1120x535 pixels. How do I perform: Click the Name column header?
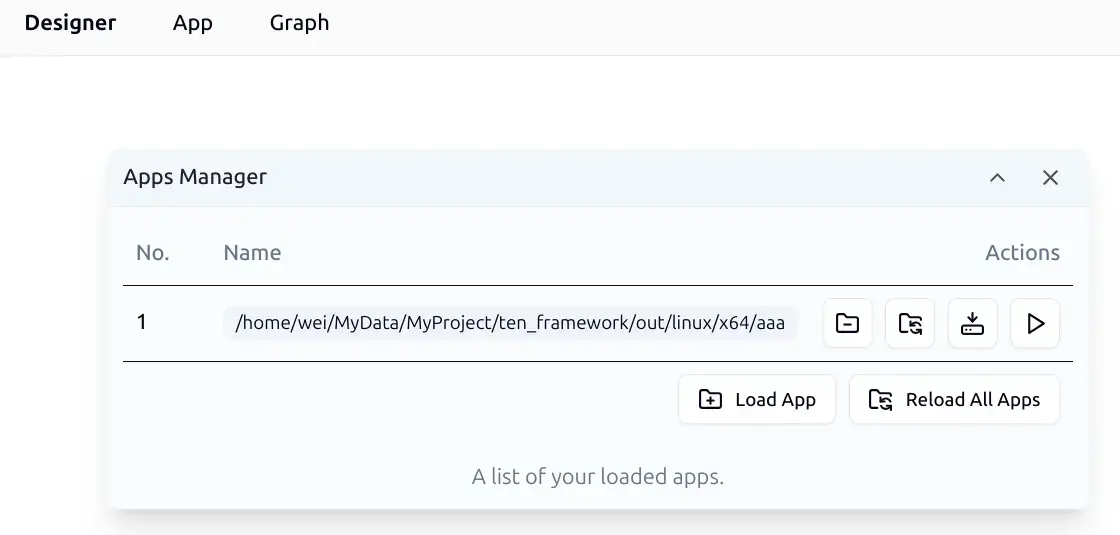point(252,253)
